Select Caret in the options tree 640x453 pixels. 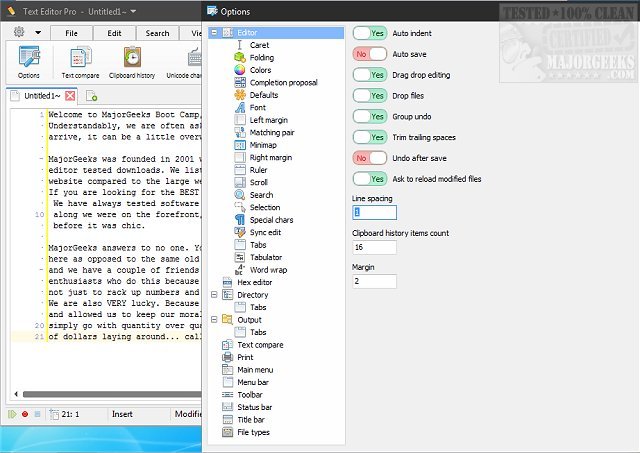pyautogui.click(x=260, y=45)
